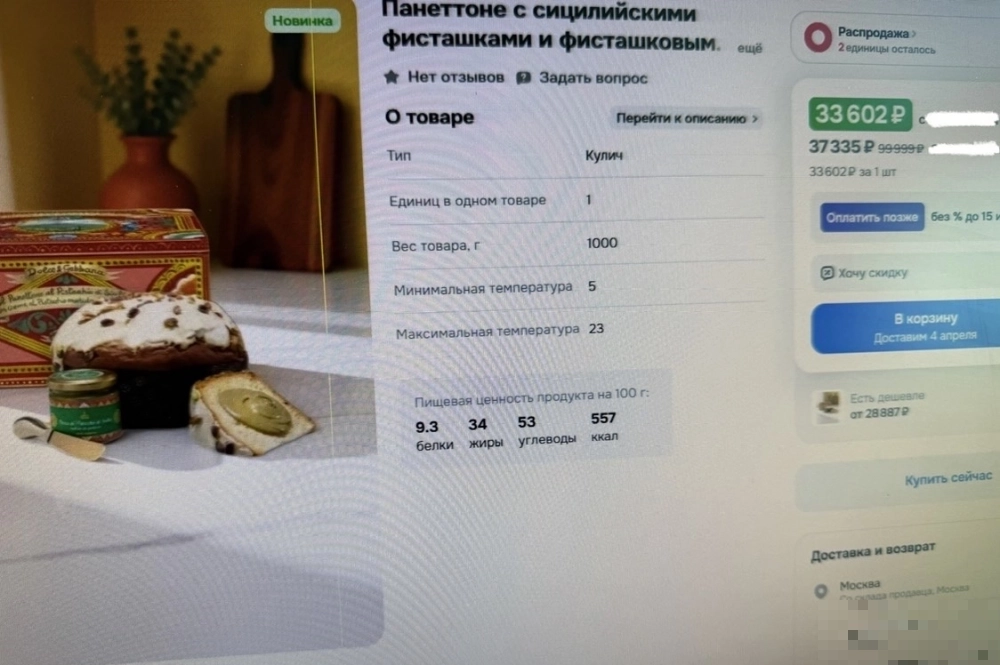Open the cheaper offer product thumbnail
Viewport: 1000px width, 665px height.
pyautogui.click(x=828, y=407)
